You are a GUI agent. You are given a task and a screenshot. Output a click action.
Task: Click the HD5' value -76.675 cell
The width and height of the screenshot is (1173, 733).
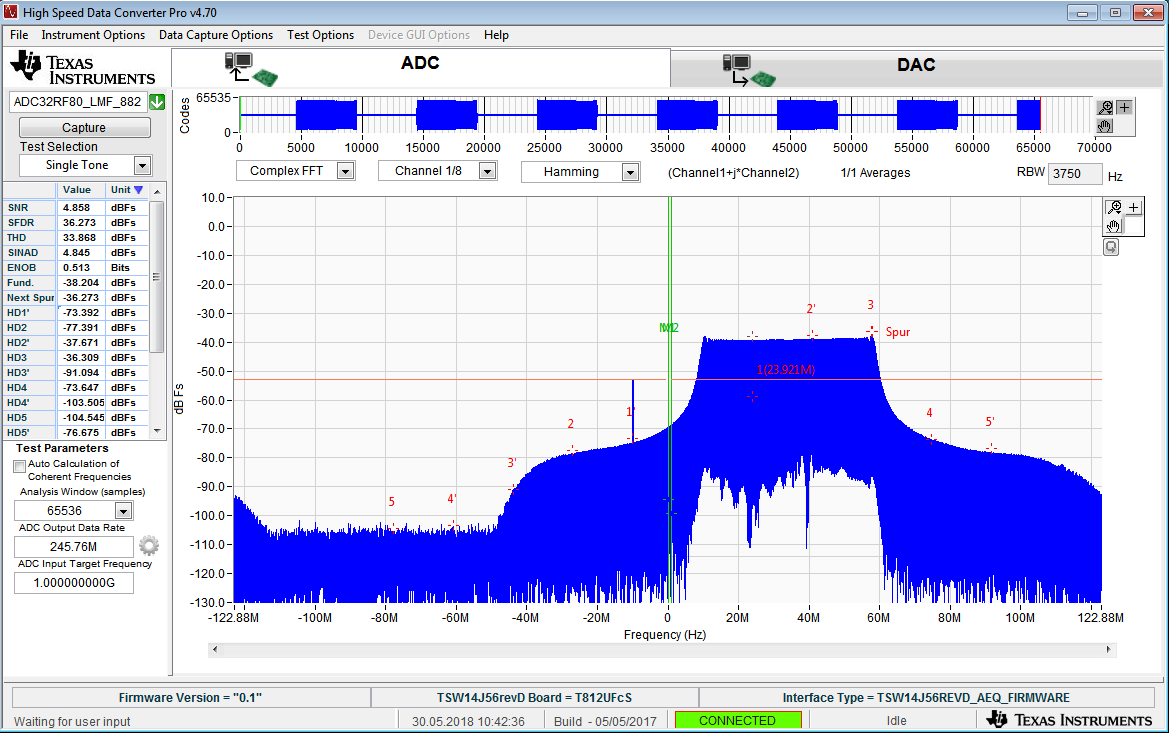point(81,432)
